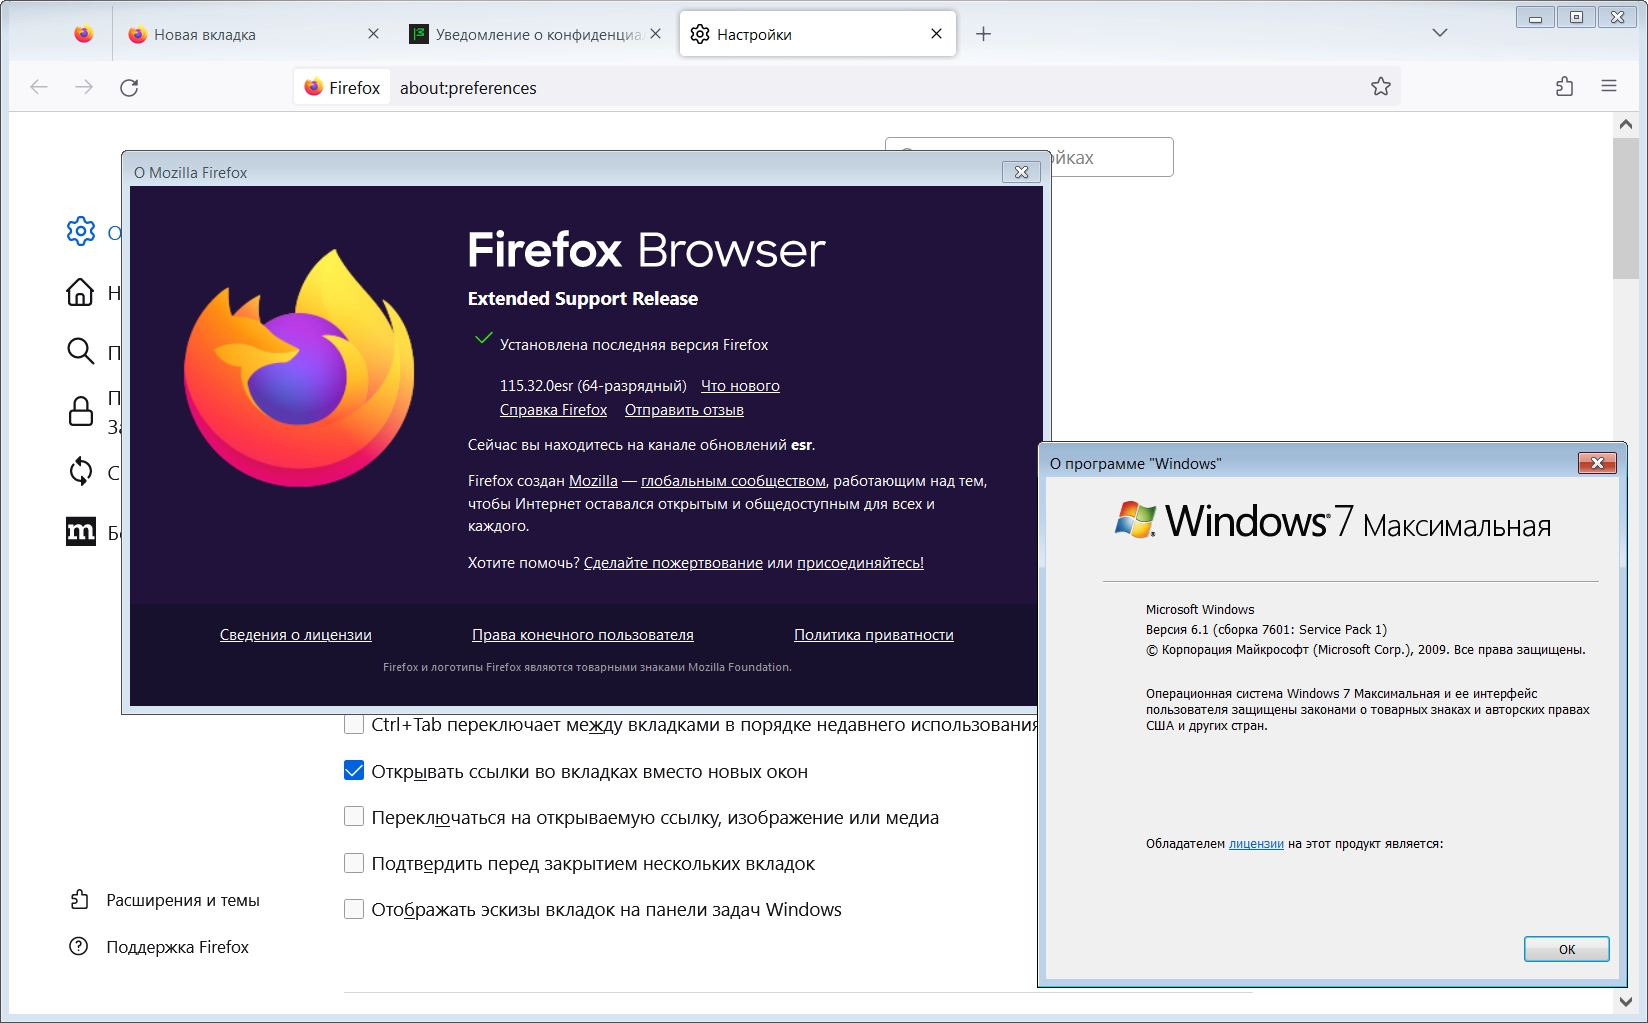Viewport: 1648px width, 1023px height.
Task: Enable Переключаться на открываемую ссылку checkbox
Action: (x=354, y=817)
